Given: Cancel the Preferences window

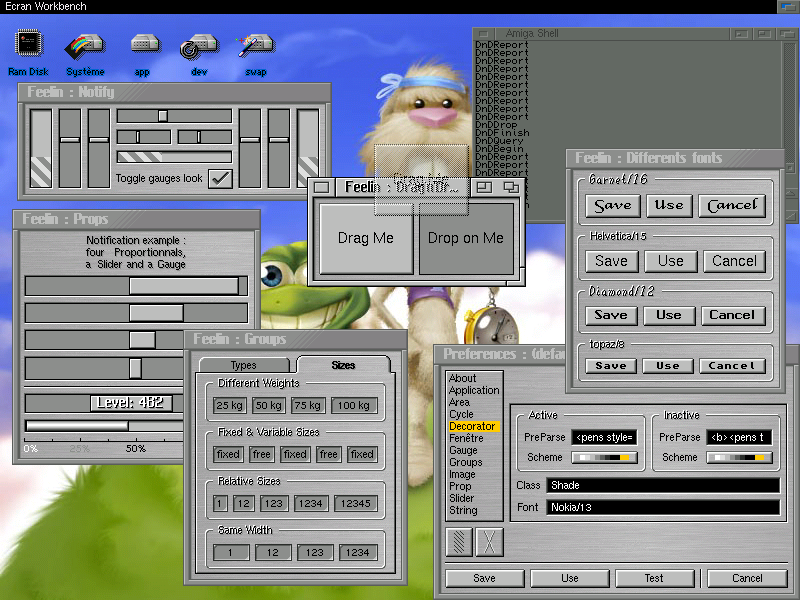Looking at the screenshot, I should point(747,579).
